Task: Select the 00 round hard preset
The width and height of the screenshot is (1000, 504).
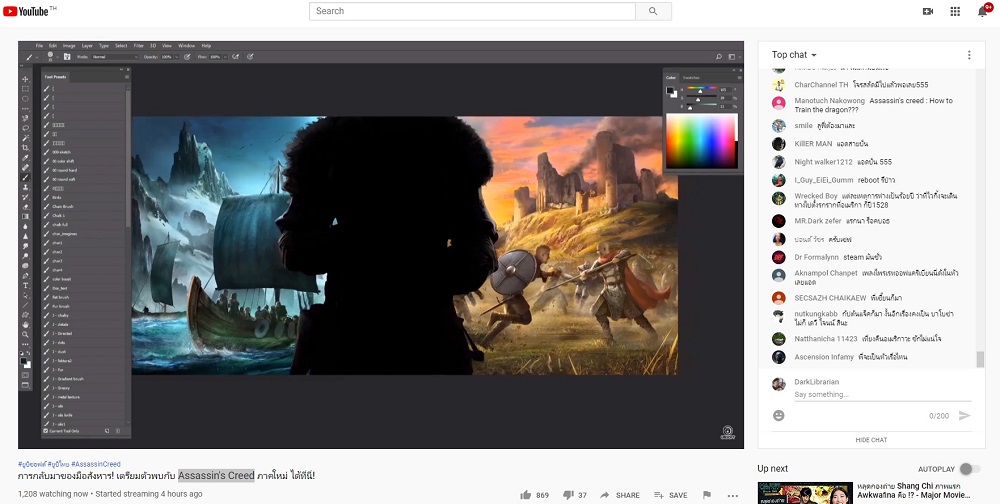Action: (x=64, y=170)
